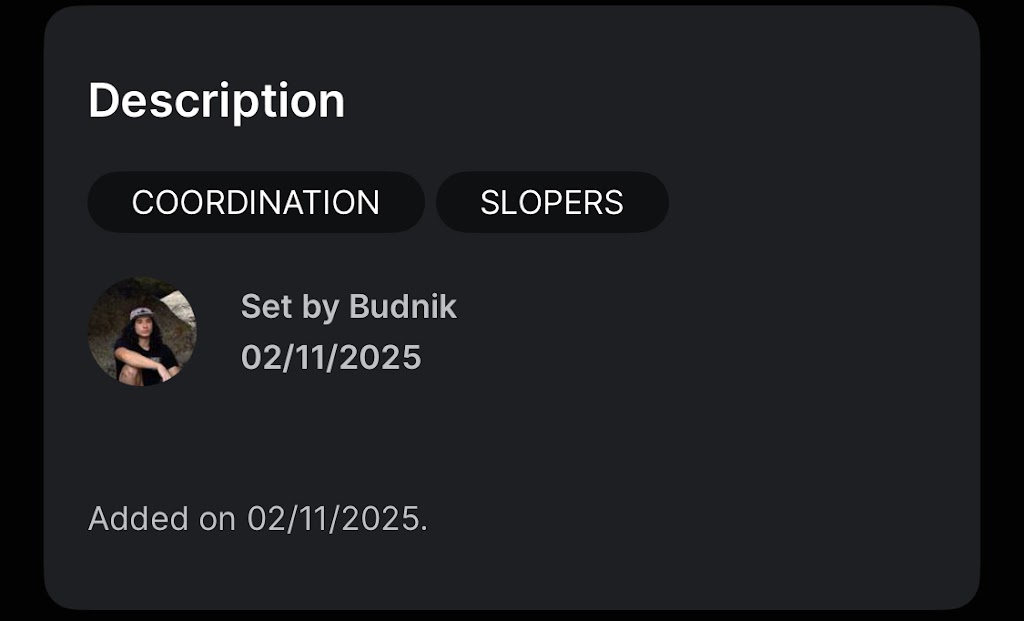The image size is (1024, 621).
Task: Click the "Set by Budnik" text
Action: click(348, 307)
